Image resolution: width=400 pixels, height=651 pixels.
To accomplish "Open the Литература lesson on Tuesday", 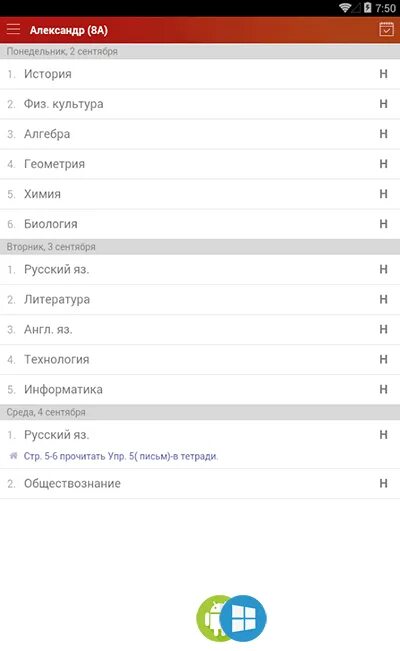I will (x=200, y=299).
